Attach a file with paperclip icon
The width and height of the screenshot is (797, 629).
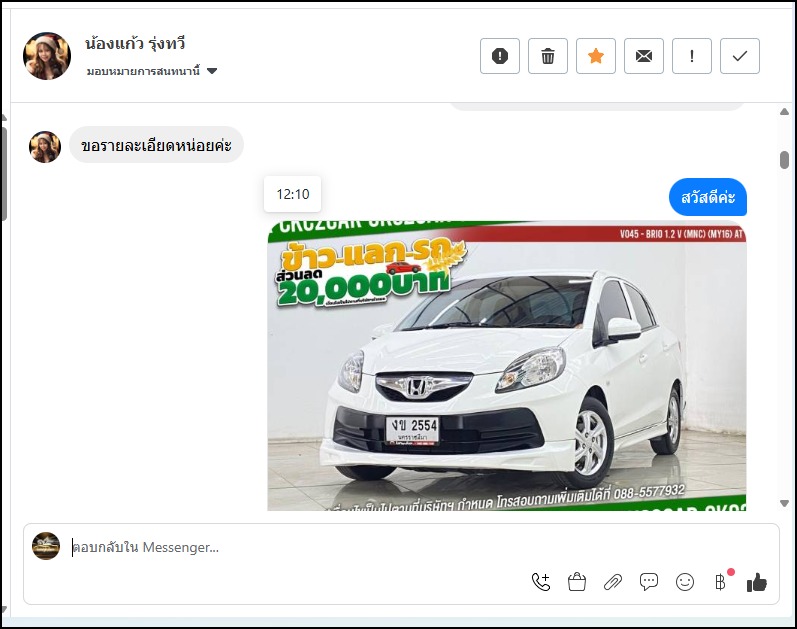(x=613, y=582)
